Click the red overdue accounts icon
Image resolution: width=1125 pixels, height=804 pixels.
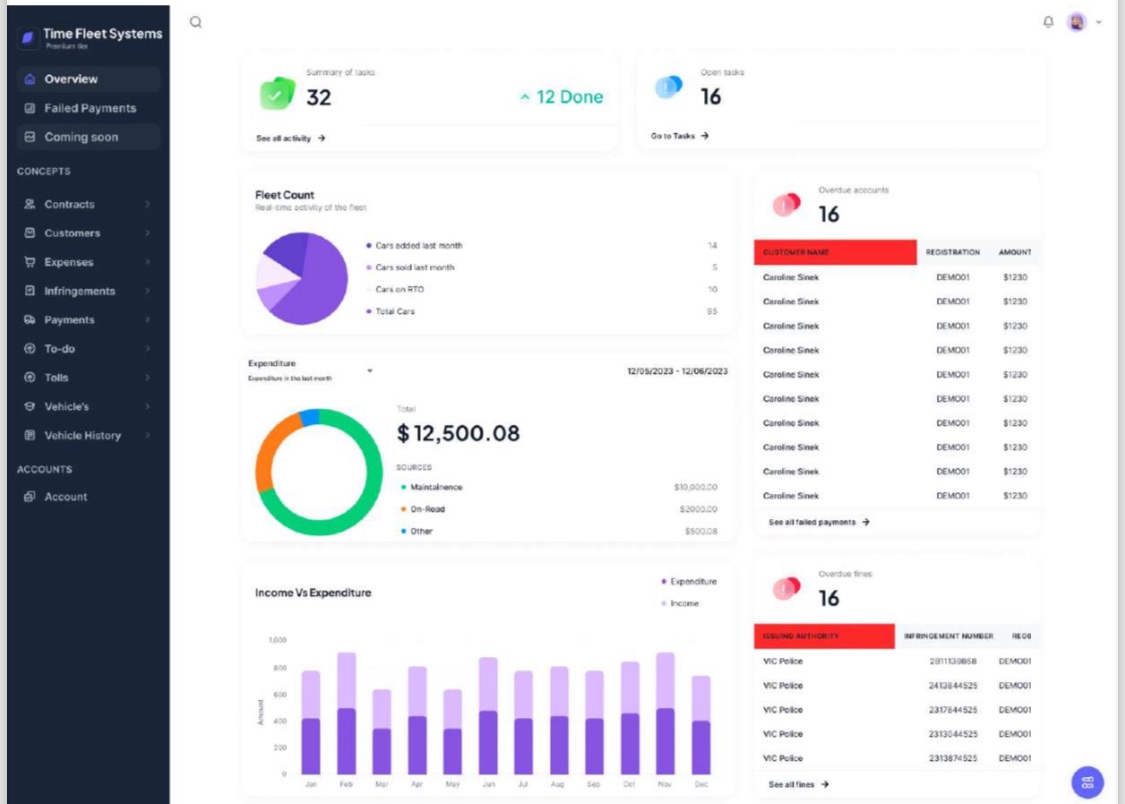pyautogui.click(x=786, y=205)
